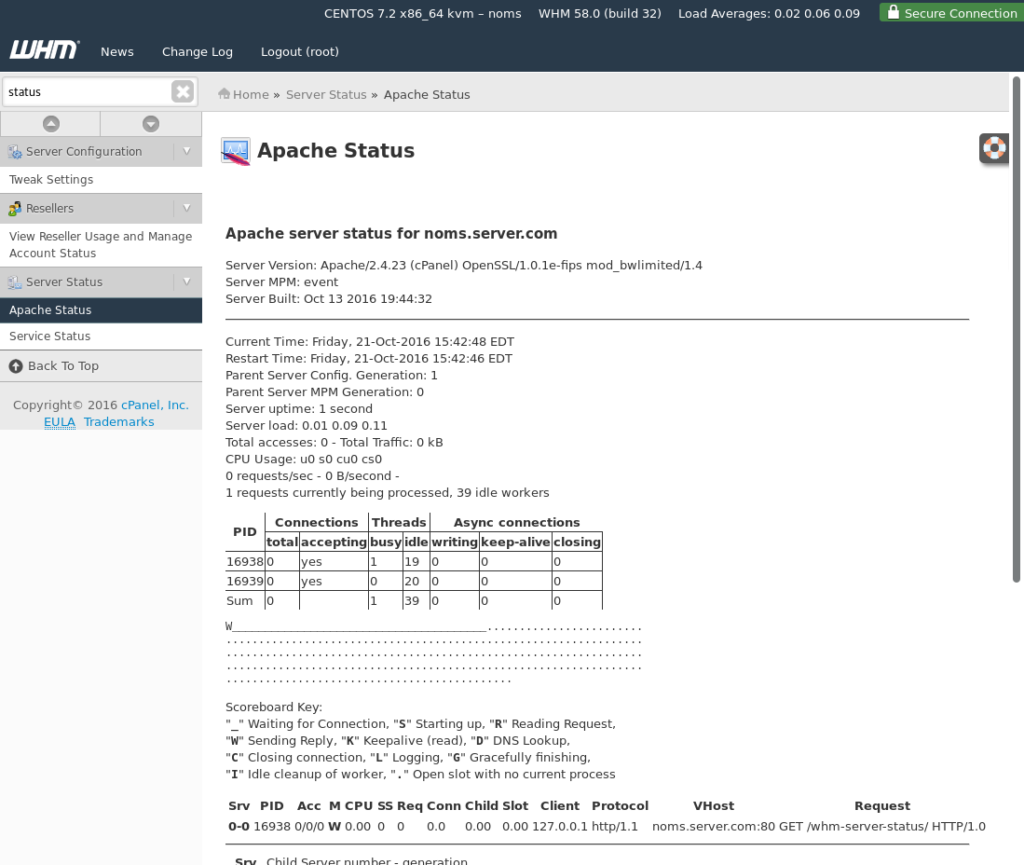The image size is (1024, 865).
Task: Select the Server Configuration category icon
Action: pos(14,151)
